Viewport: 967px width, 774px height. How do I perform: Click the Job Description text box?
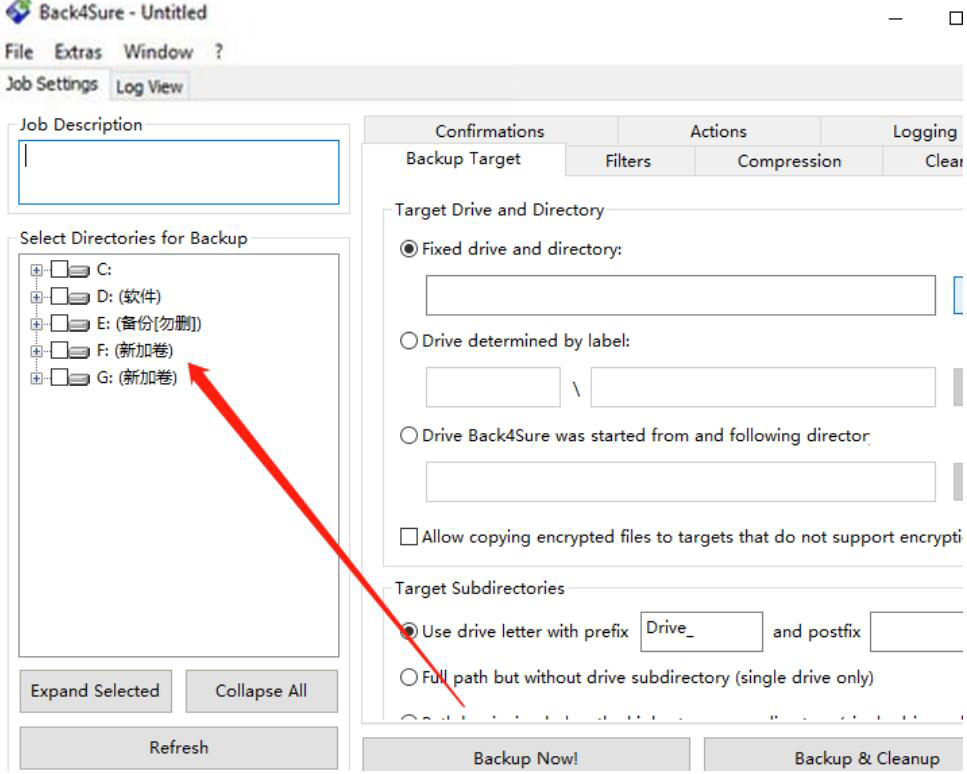(179, 173)
